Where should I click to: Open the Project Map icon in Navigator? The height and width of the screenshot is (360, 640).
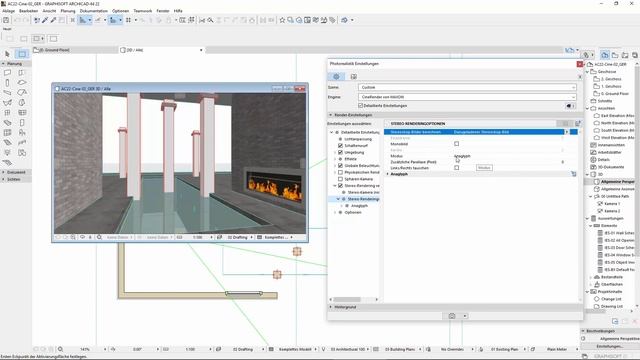coord(605,55)
